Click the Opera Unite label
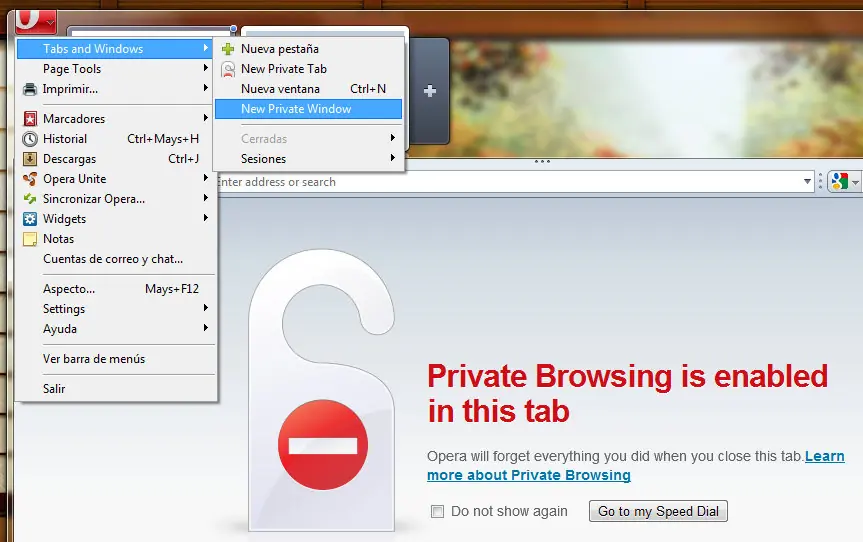Image resolution: width=863 pixels, height=542 pixels. point(75,179)
